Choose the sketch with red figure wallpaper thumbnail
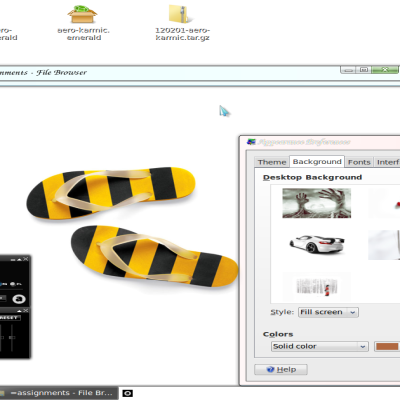Screen dimensions: 400x400 click(316, 287)
